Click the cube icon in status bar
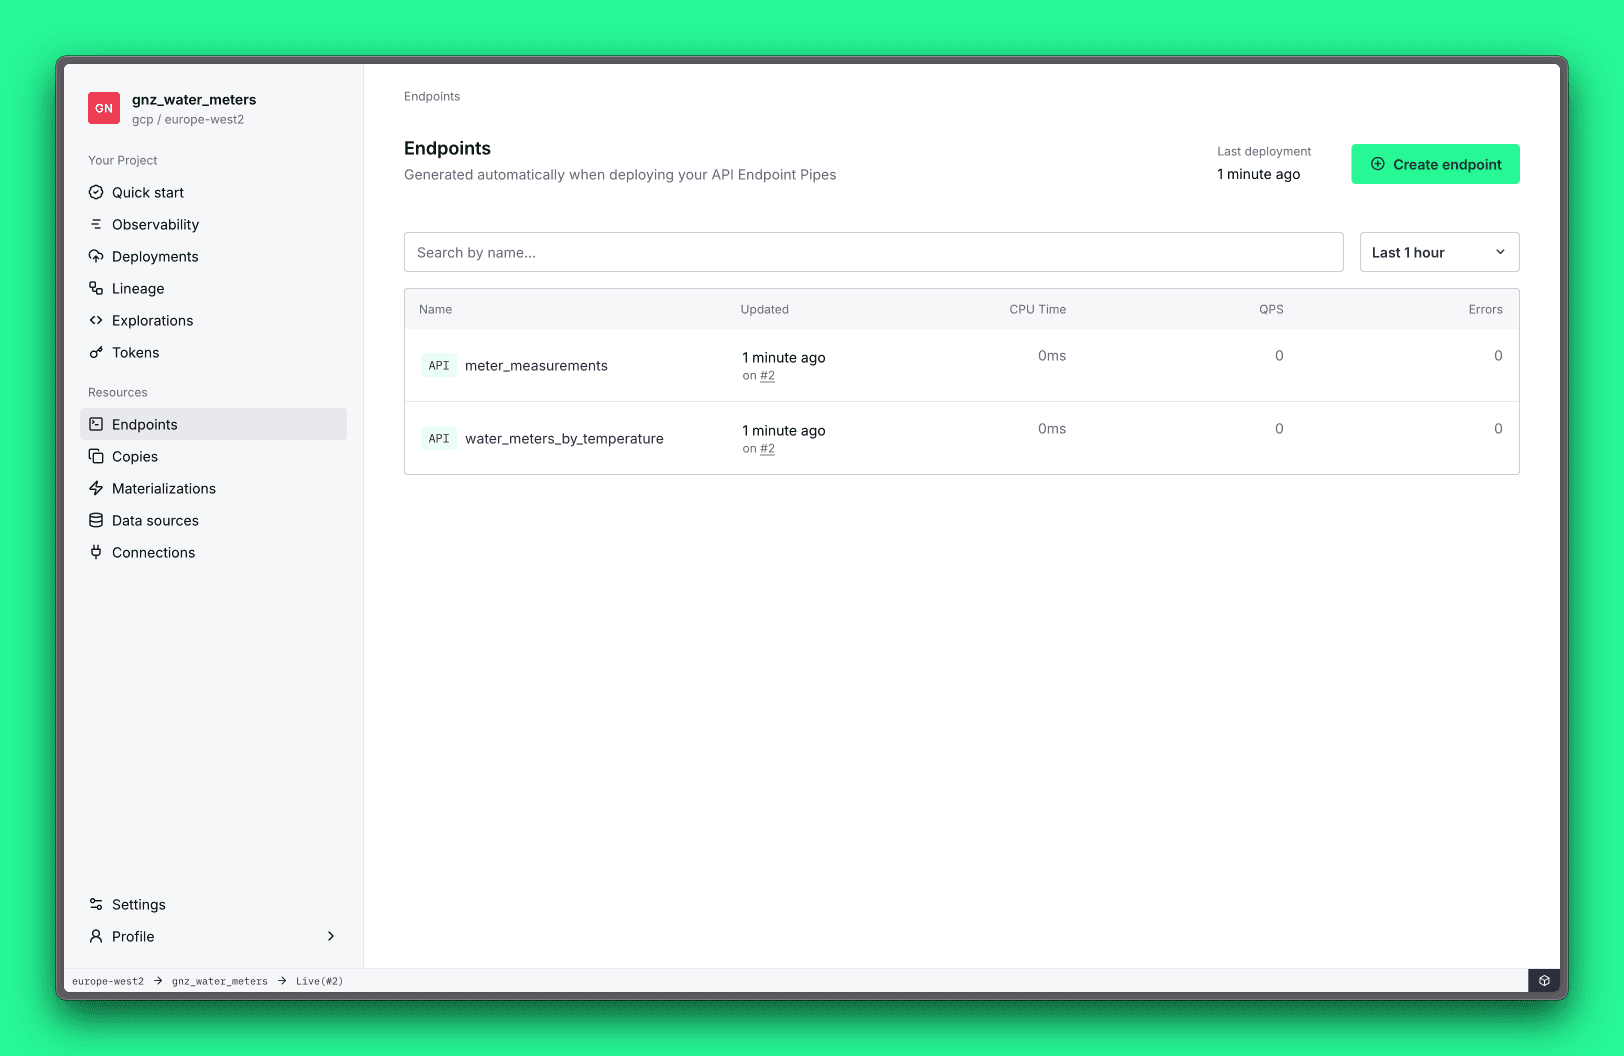This screenshot has height=1056, width=1624. pos(1544,981)
